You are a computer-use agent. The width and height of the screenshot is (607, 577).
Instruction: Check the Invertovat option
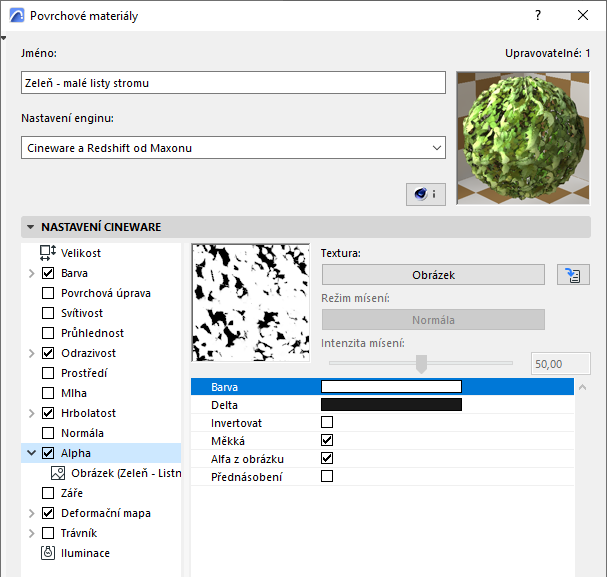click(327, 422)
